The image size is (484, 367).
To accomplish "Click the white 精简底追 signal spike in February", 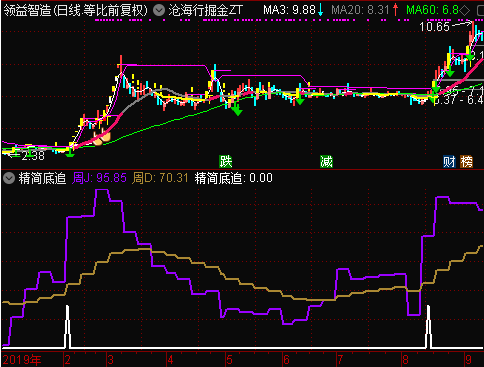I will (x=68, y=327).
